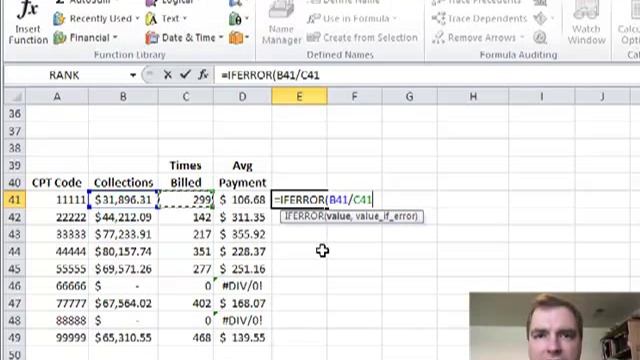Image resolution: width=640 pixels, height=360 pixels.
Task: Expand the Name Box dropdown arrow
Action: click(133, 75)
